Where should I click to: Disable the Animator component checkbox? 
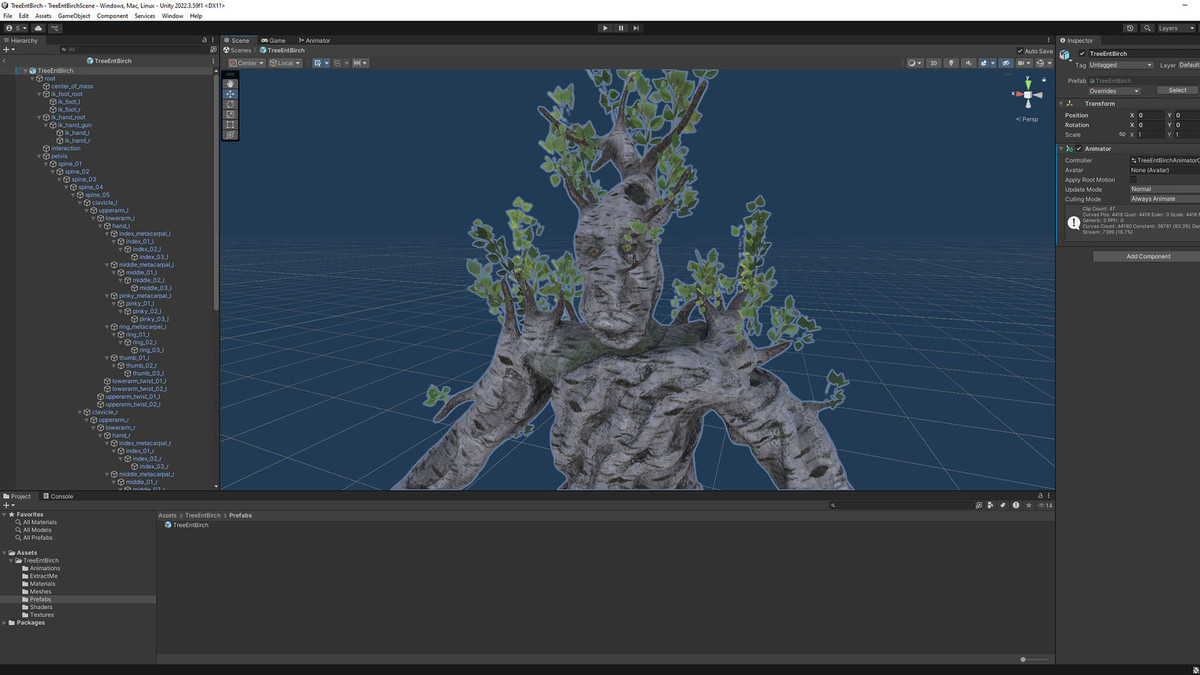click(1079, 148)
